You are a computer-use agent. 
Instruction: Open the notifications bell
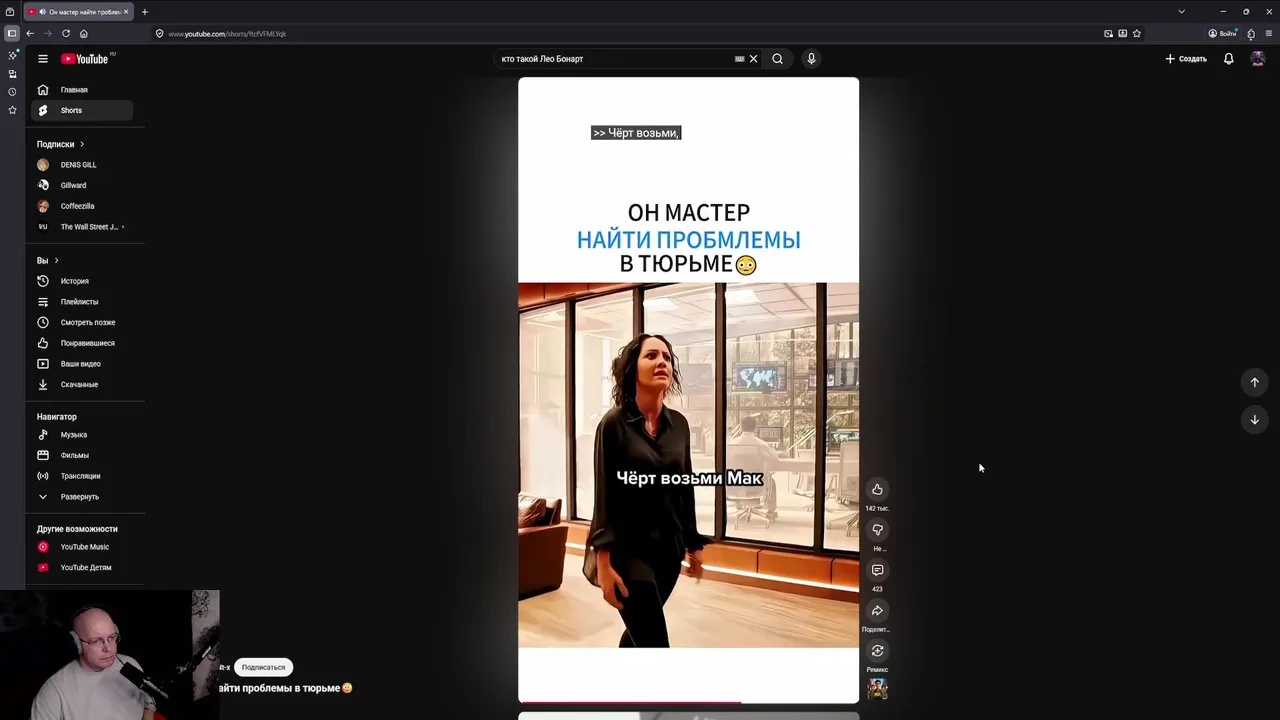(1229, 59)
